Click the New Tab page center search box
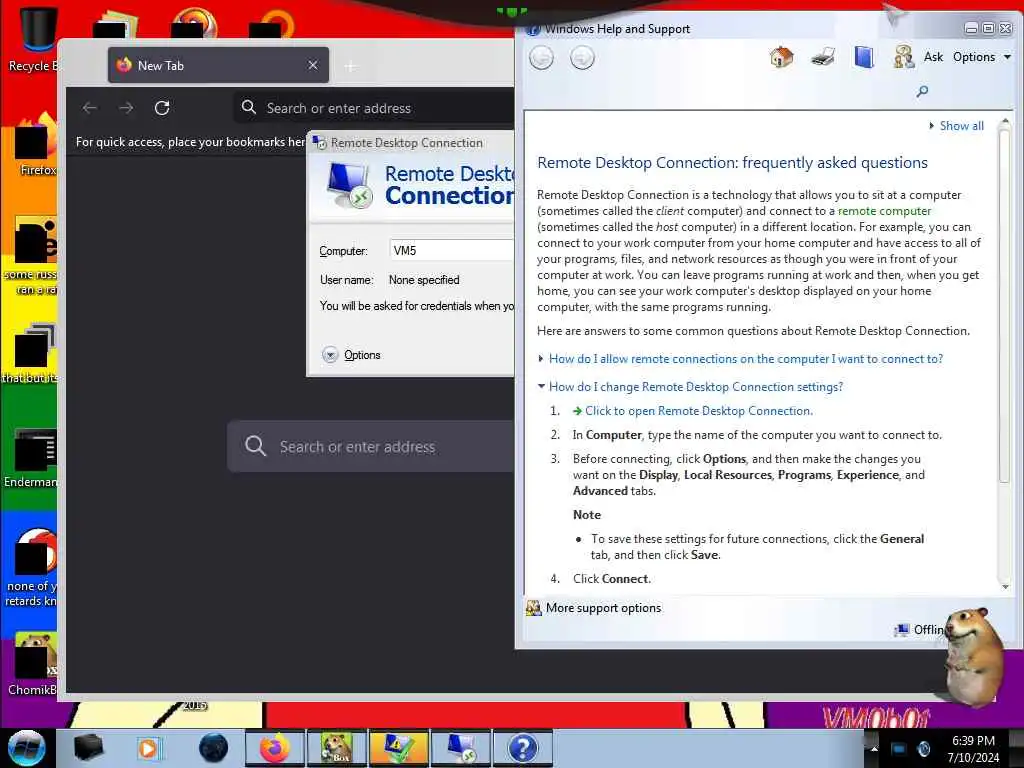Screen dimensions: 1024x768 click(x=371, y=446)
